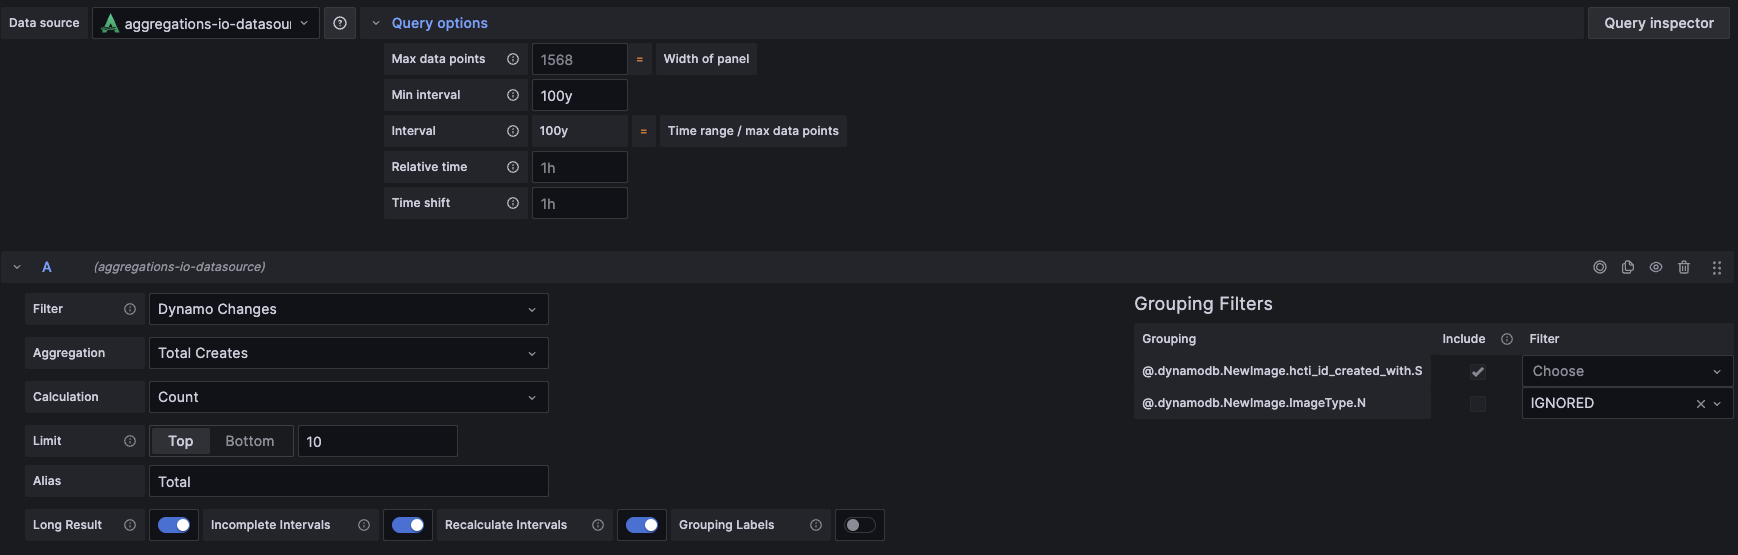Duplicate query A with the copy icon
Image resolution: width=1738 pixels, height=555 pixels.
click(1628, 267)
